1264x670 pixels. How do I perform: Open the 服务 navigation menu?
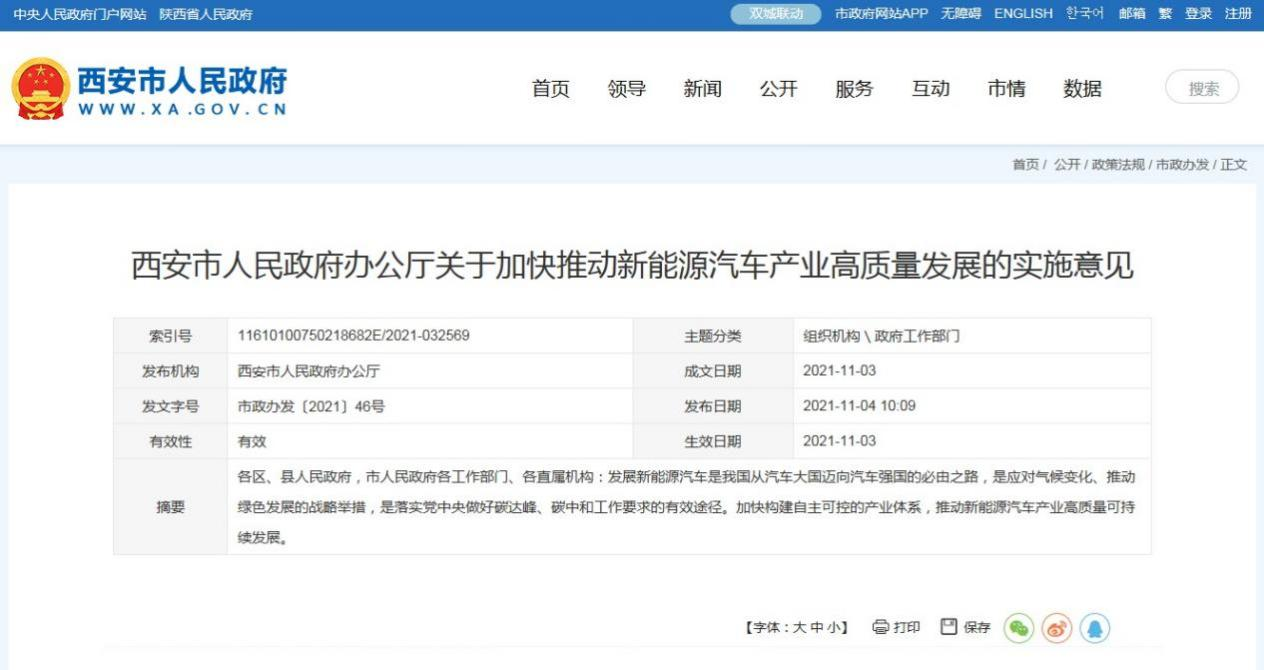pyautogui.click(x=854, y=89)
